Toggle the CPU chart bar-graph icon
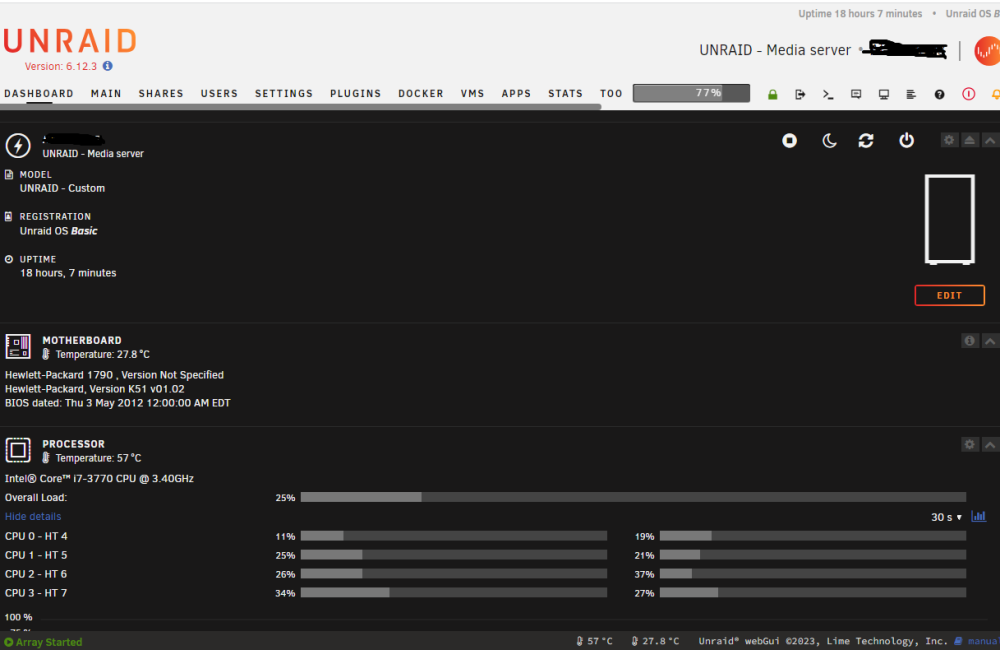 [x=978, y=516]
